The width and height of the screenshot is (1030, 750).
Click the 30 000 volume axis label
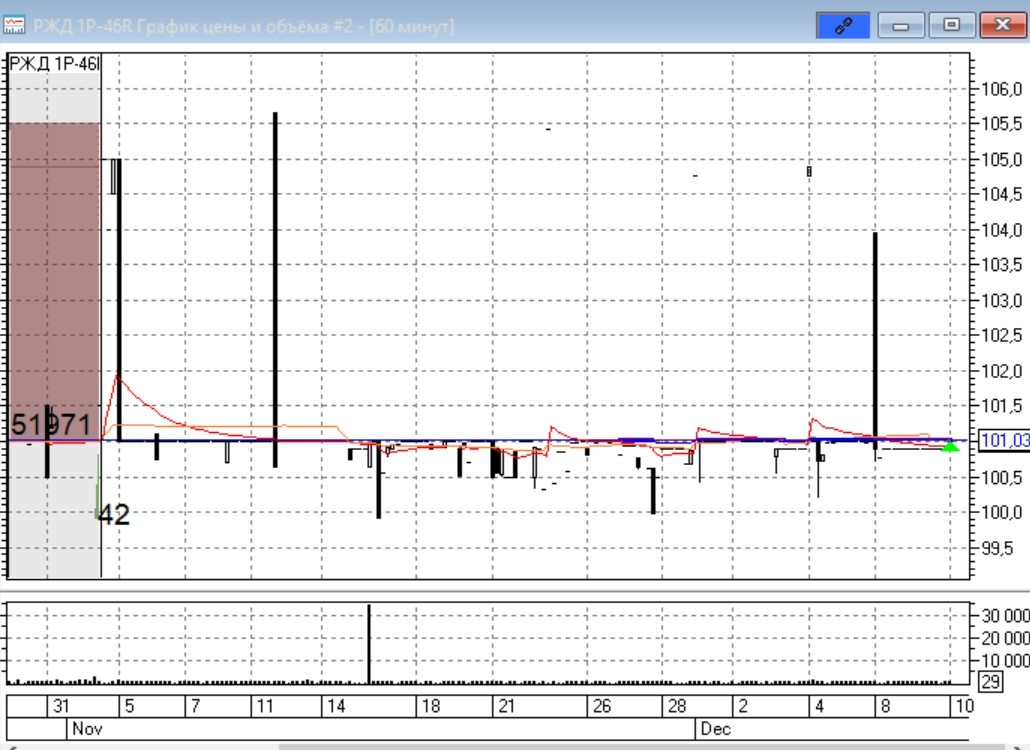point(1005,616)
